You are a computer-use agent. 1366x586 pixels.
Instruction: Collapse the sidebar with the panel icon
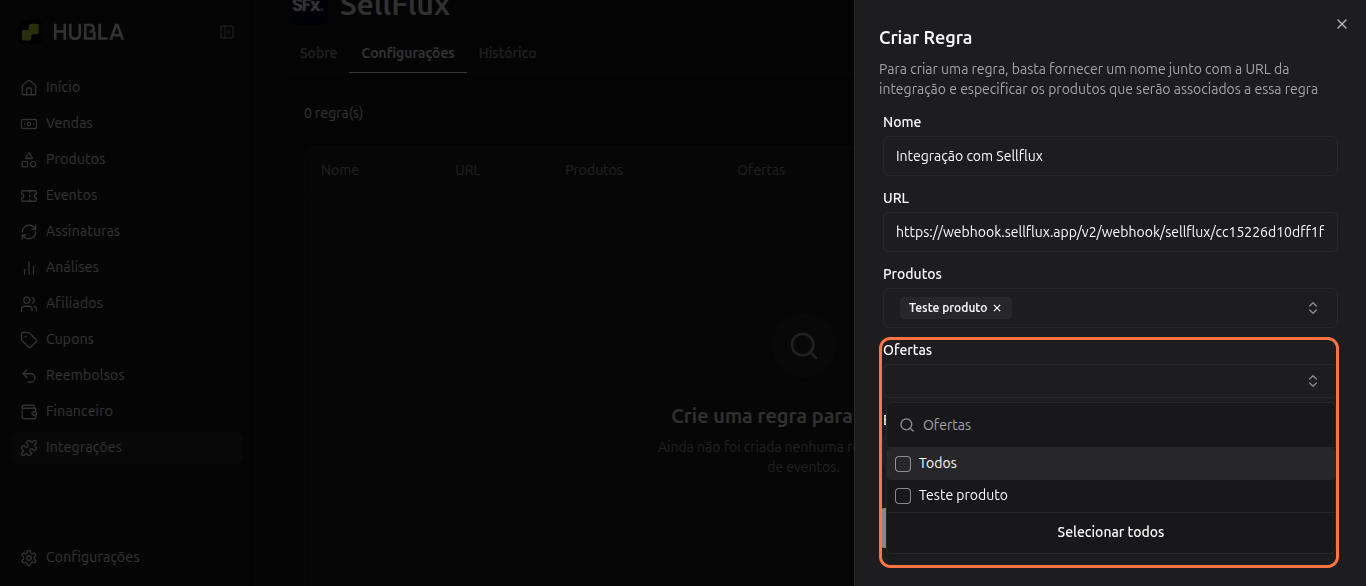click(x=227, y=32)
